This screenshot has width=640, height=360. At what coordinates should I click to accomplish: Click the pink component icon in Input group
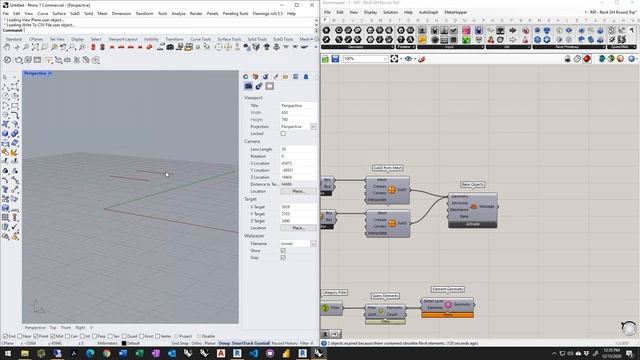(466, 30)
